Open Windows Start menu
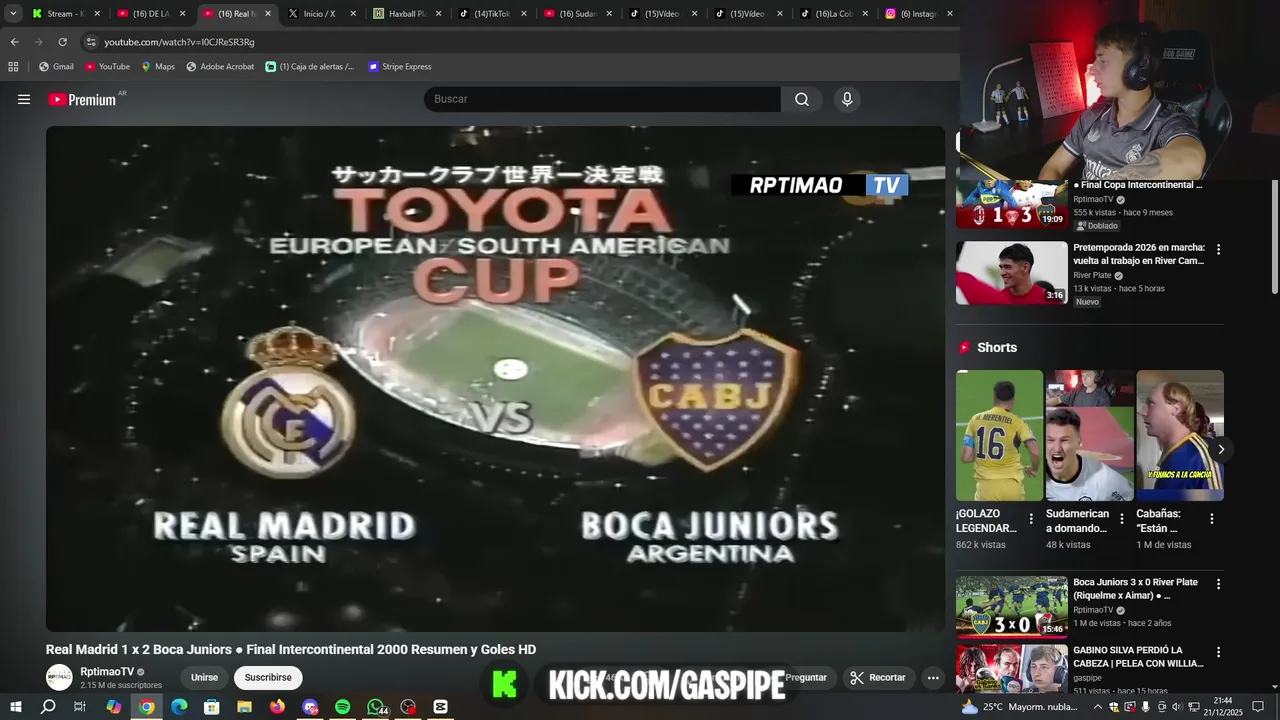 (16, 707)
